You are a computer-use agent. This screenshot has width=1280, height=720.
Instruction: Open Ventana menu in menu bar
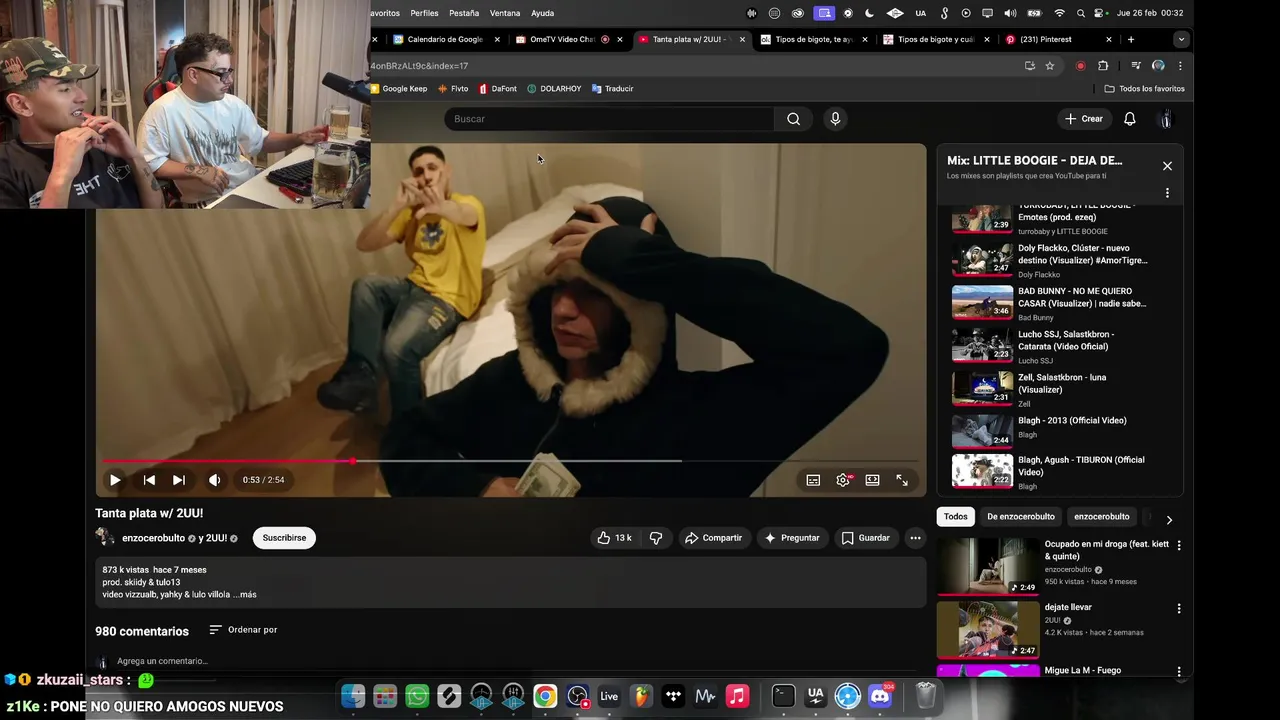(505, 13)
